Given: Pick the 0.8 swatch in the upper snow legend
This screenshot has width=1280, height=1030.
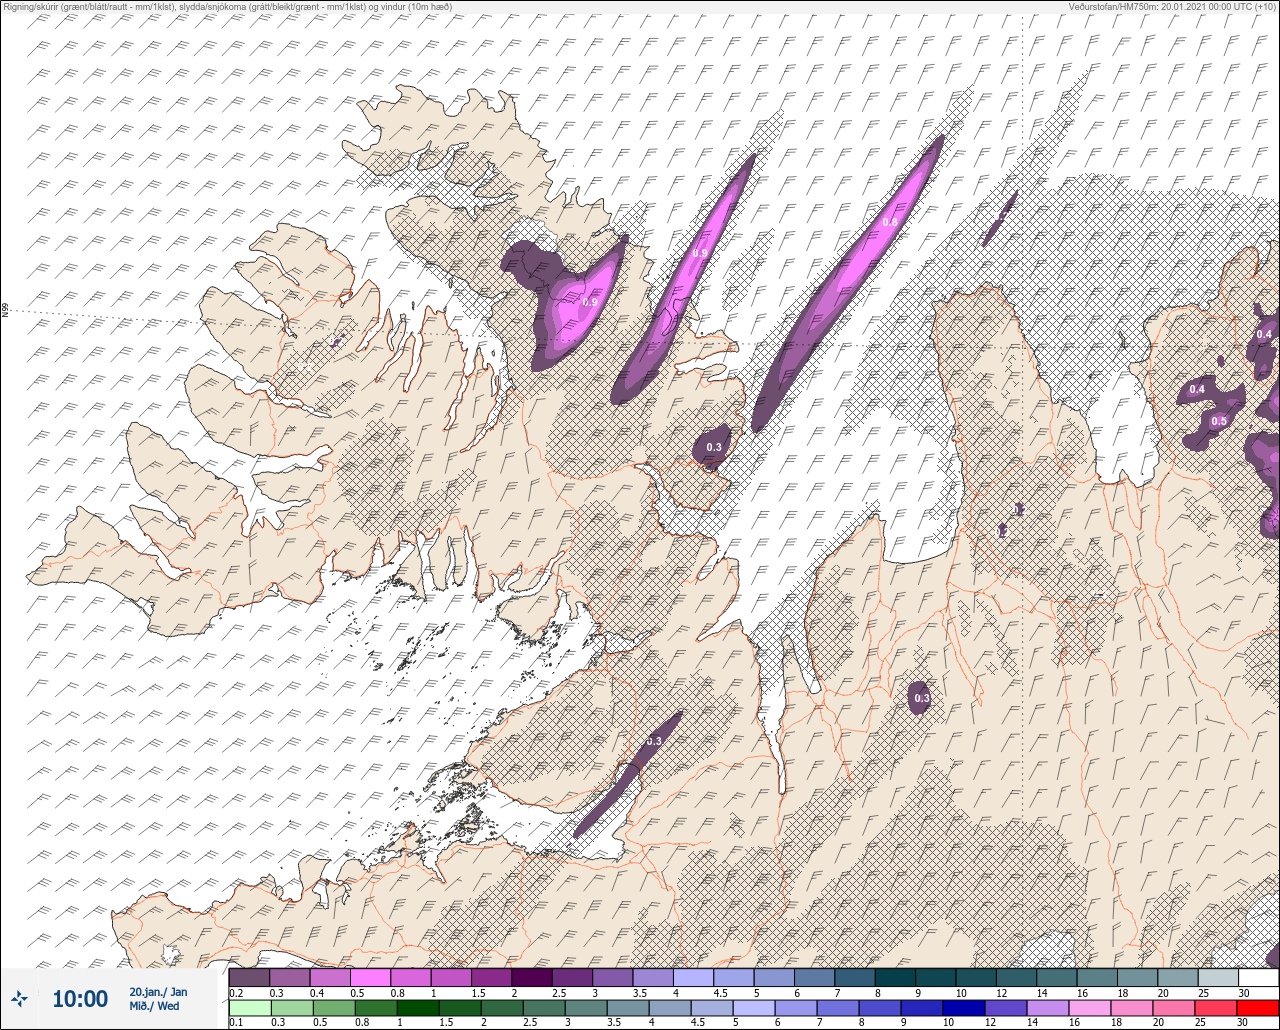Looking at the screenshot, I should [410, 977].
